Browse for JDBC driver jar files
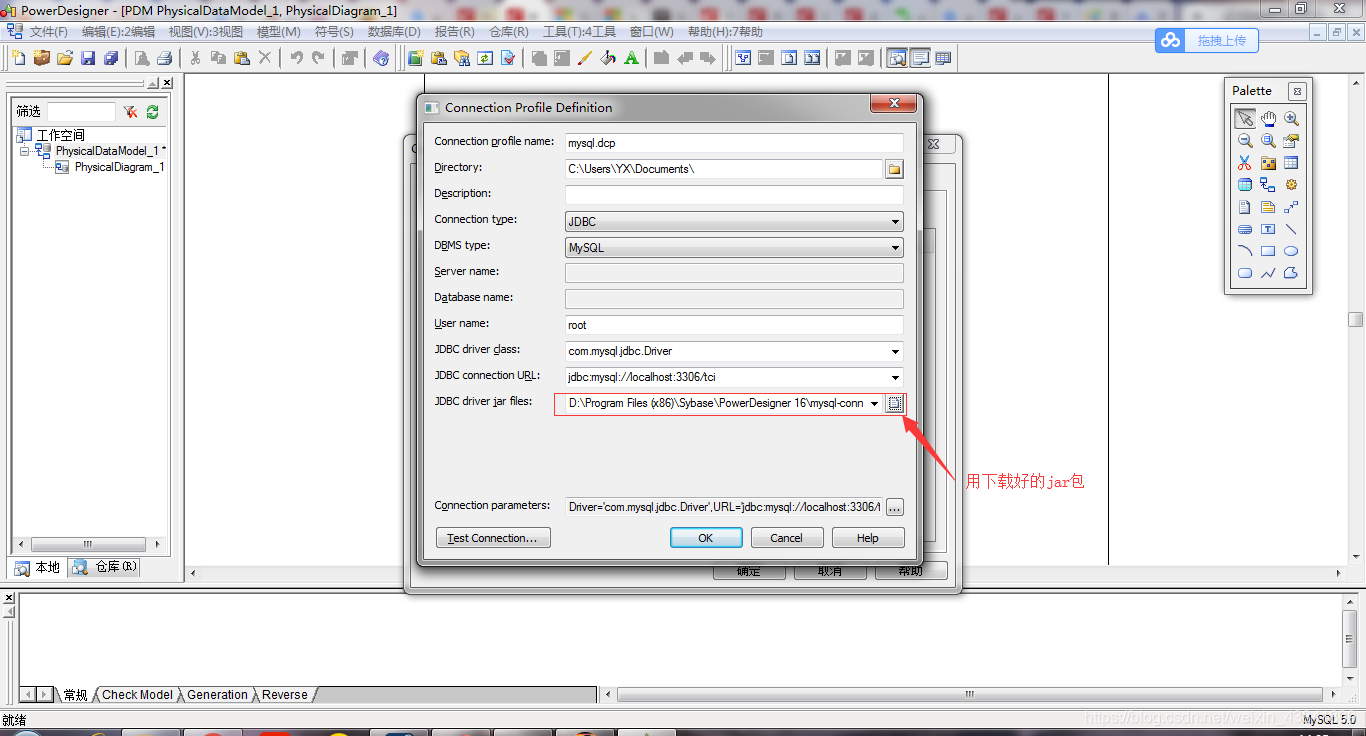The width and height of the screenshot is (1366, 736). click(x=895, y=403)
